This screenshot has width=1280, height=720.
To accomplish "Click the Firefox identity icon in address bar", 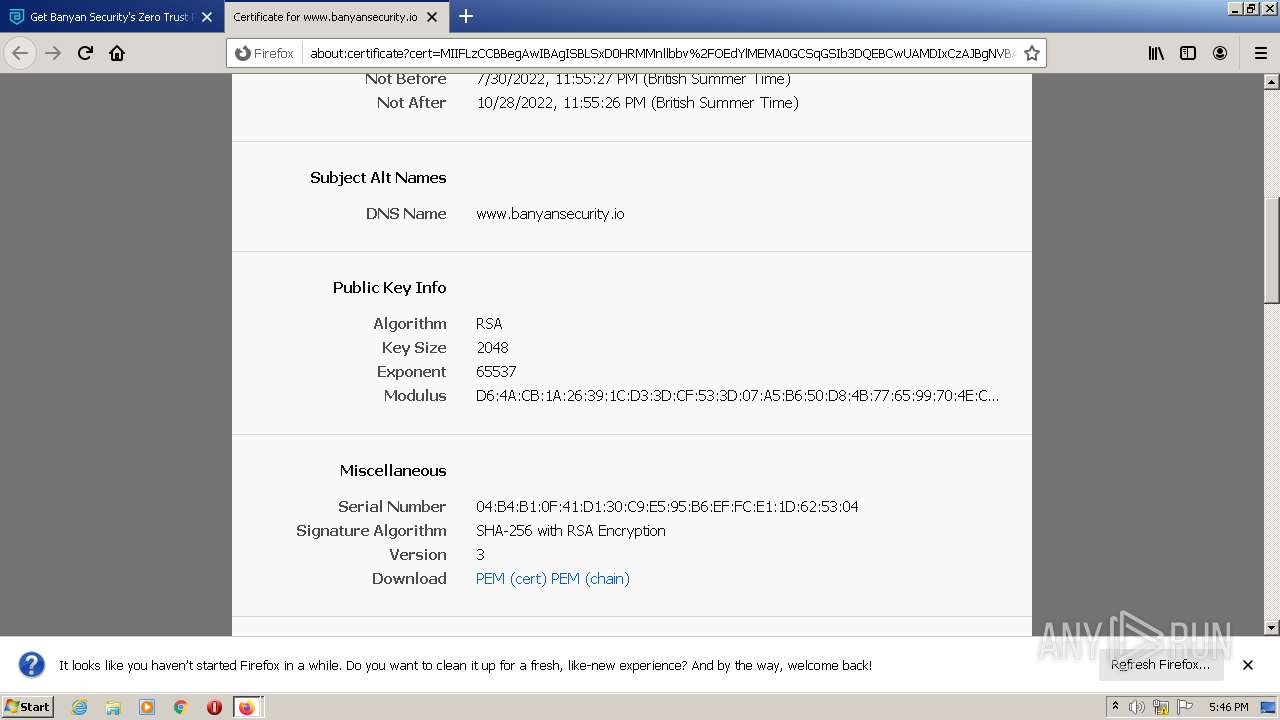I will (265, 53).
